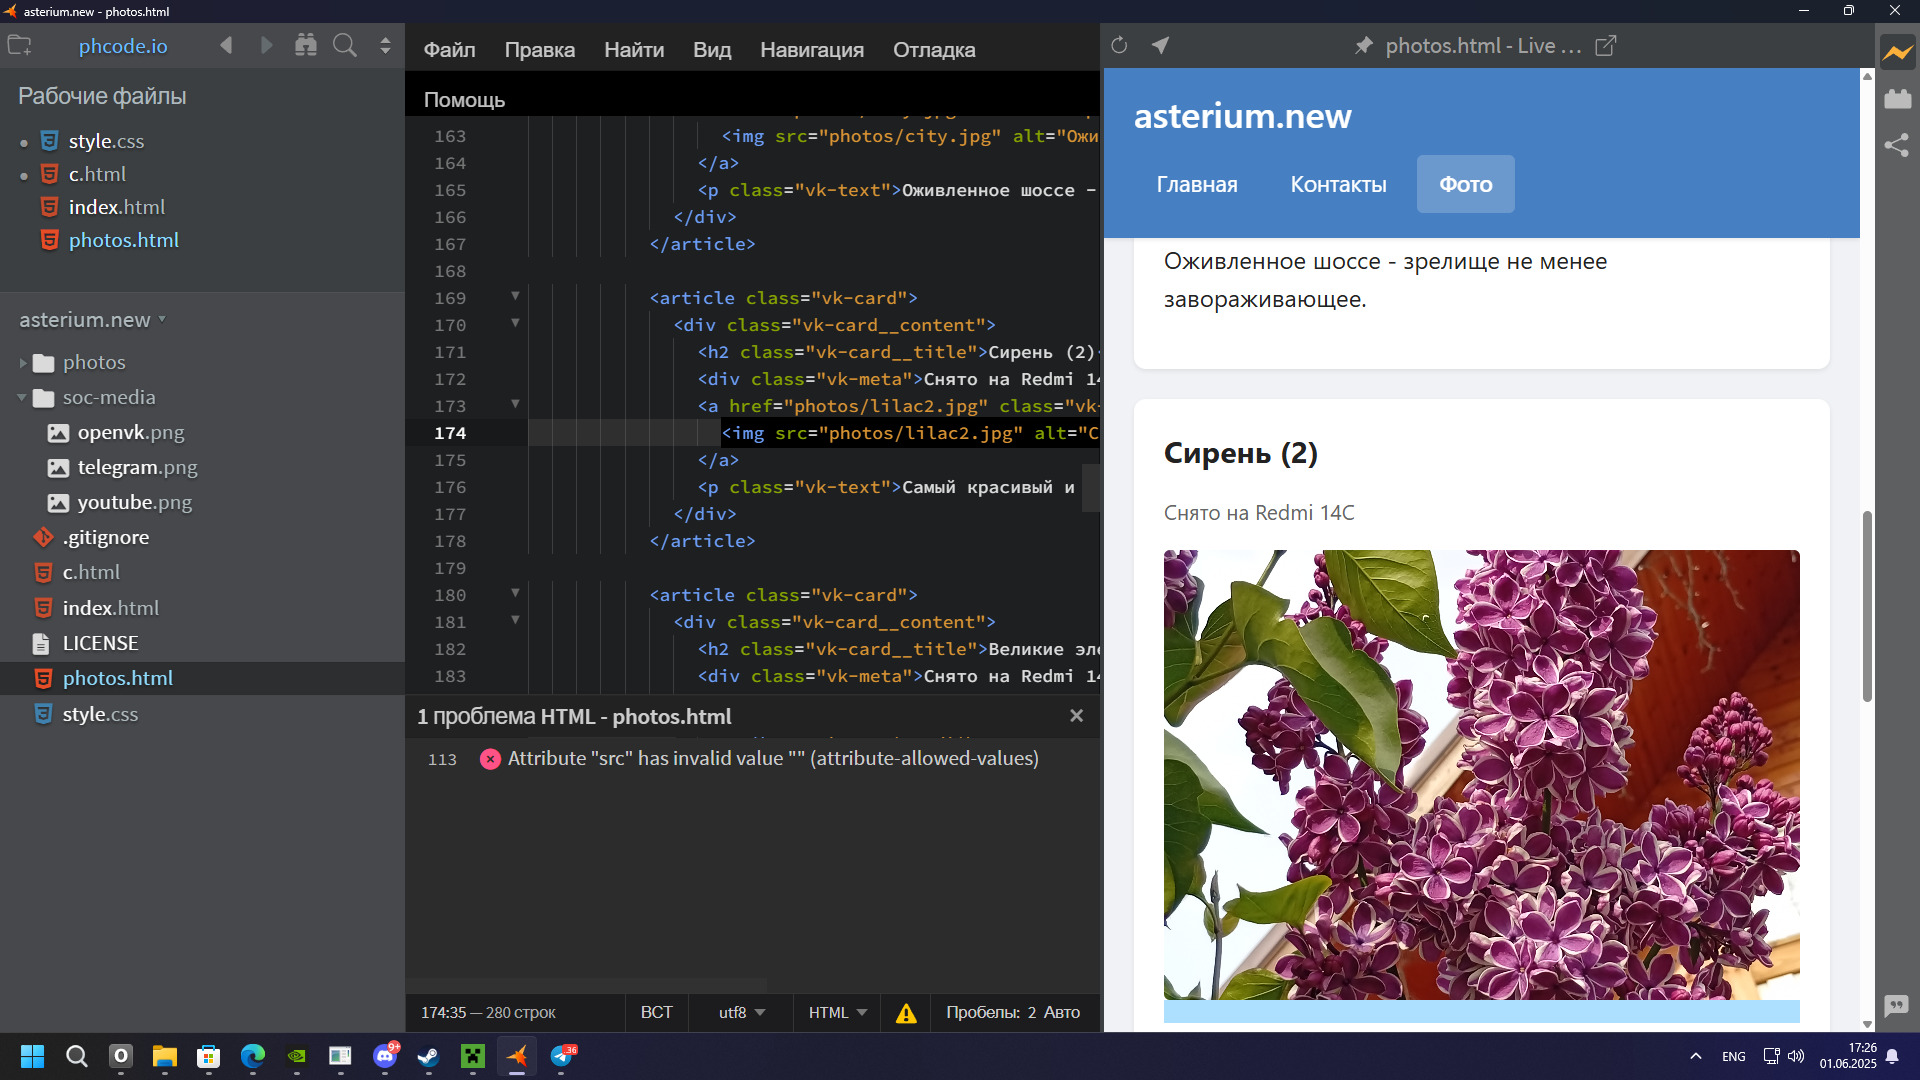Open the Навигация menu
The height and width of the screenshot is (1080, 1920).
click(811, 50)
